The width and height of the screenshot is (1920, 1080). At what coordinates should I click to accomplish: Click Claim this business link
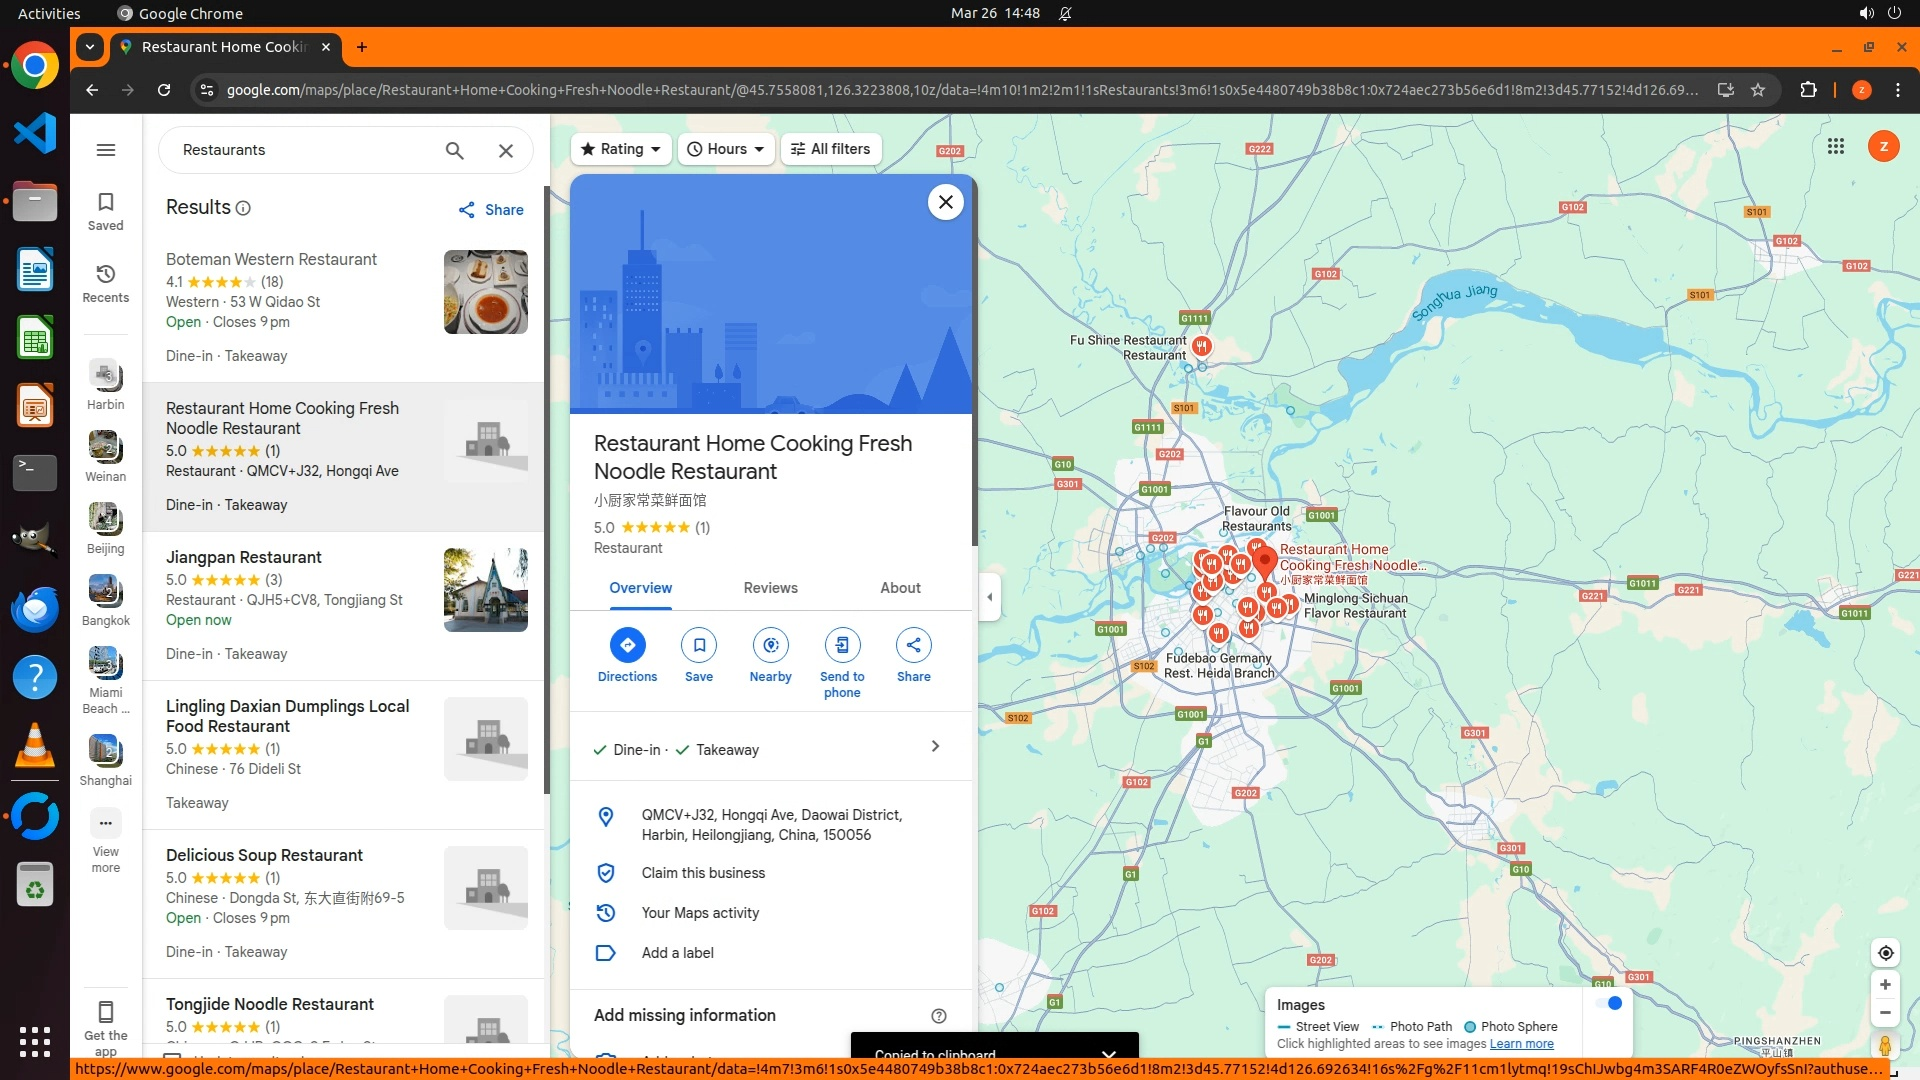click(x=703, y=873)
